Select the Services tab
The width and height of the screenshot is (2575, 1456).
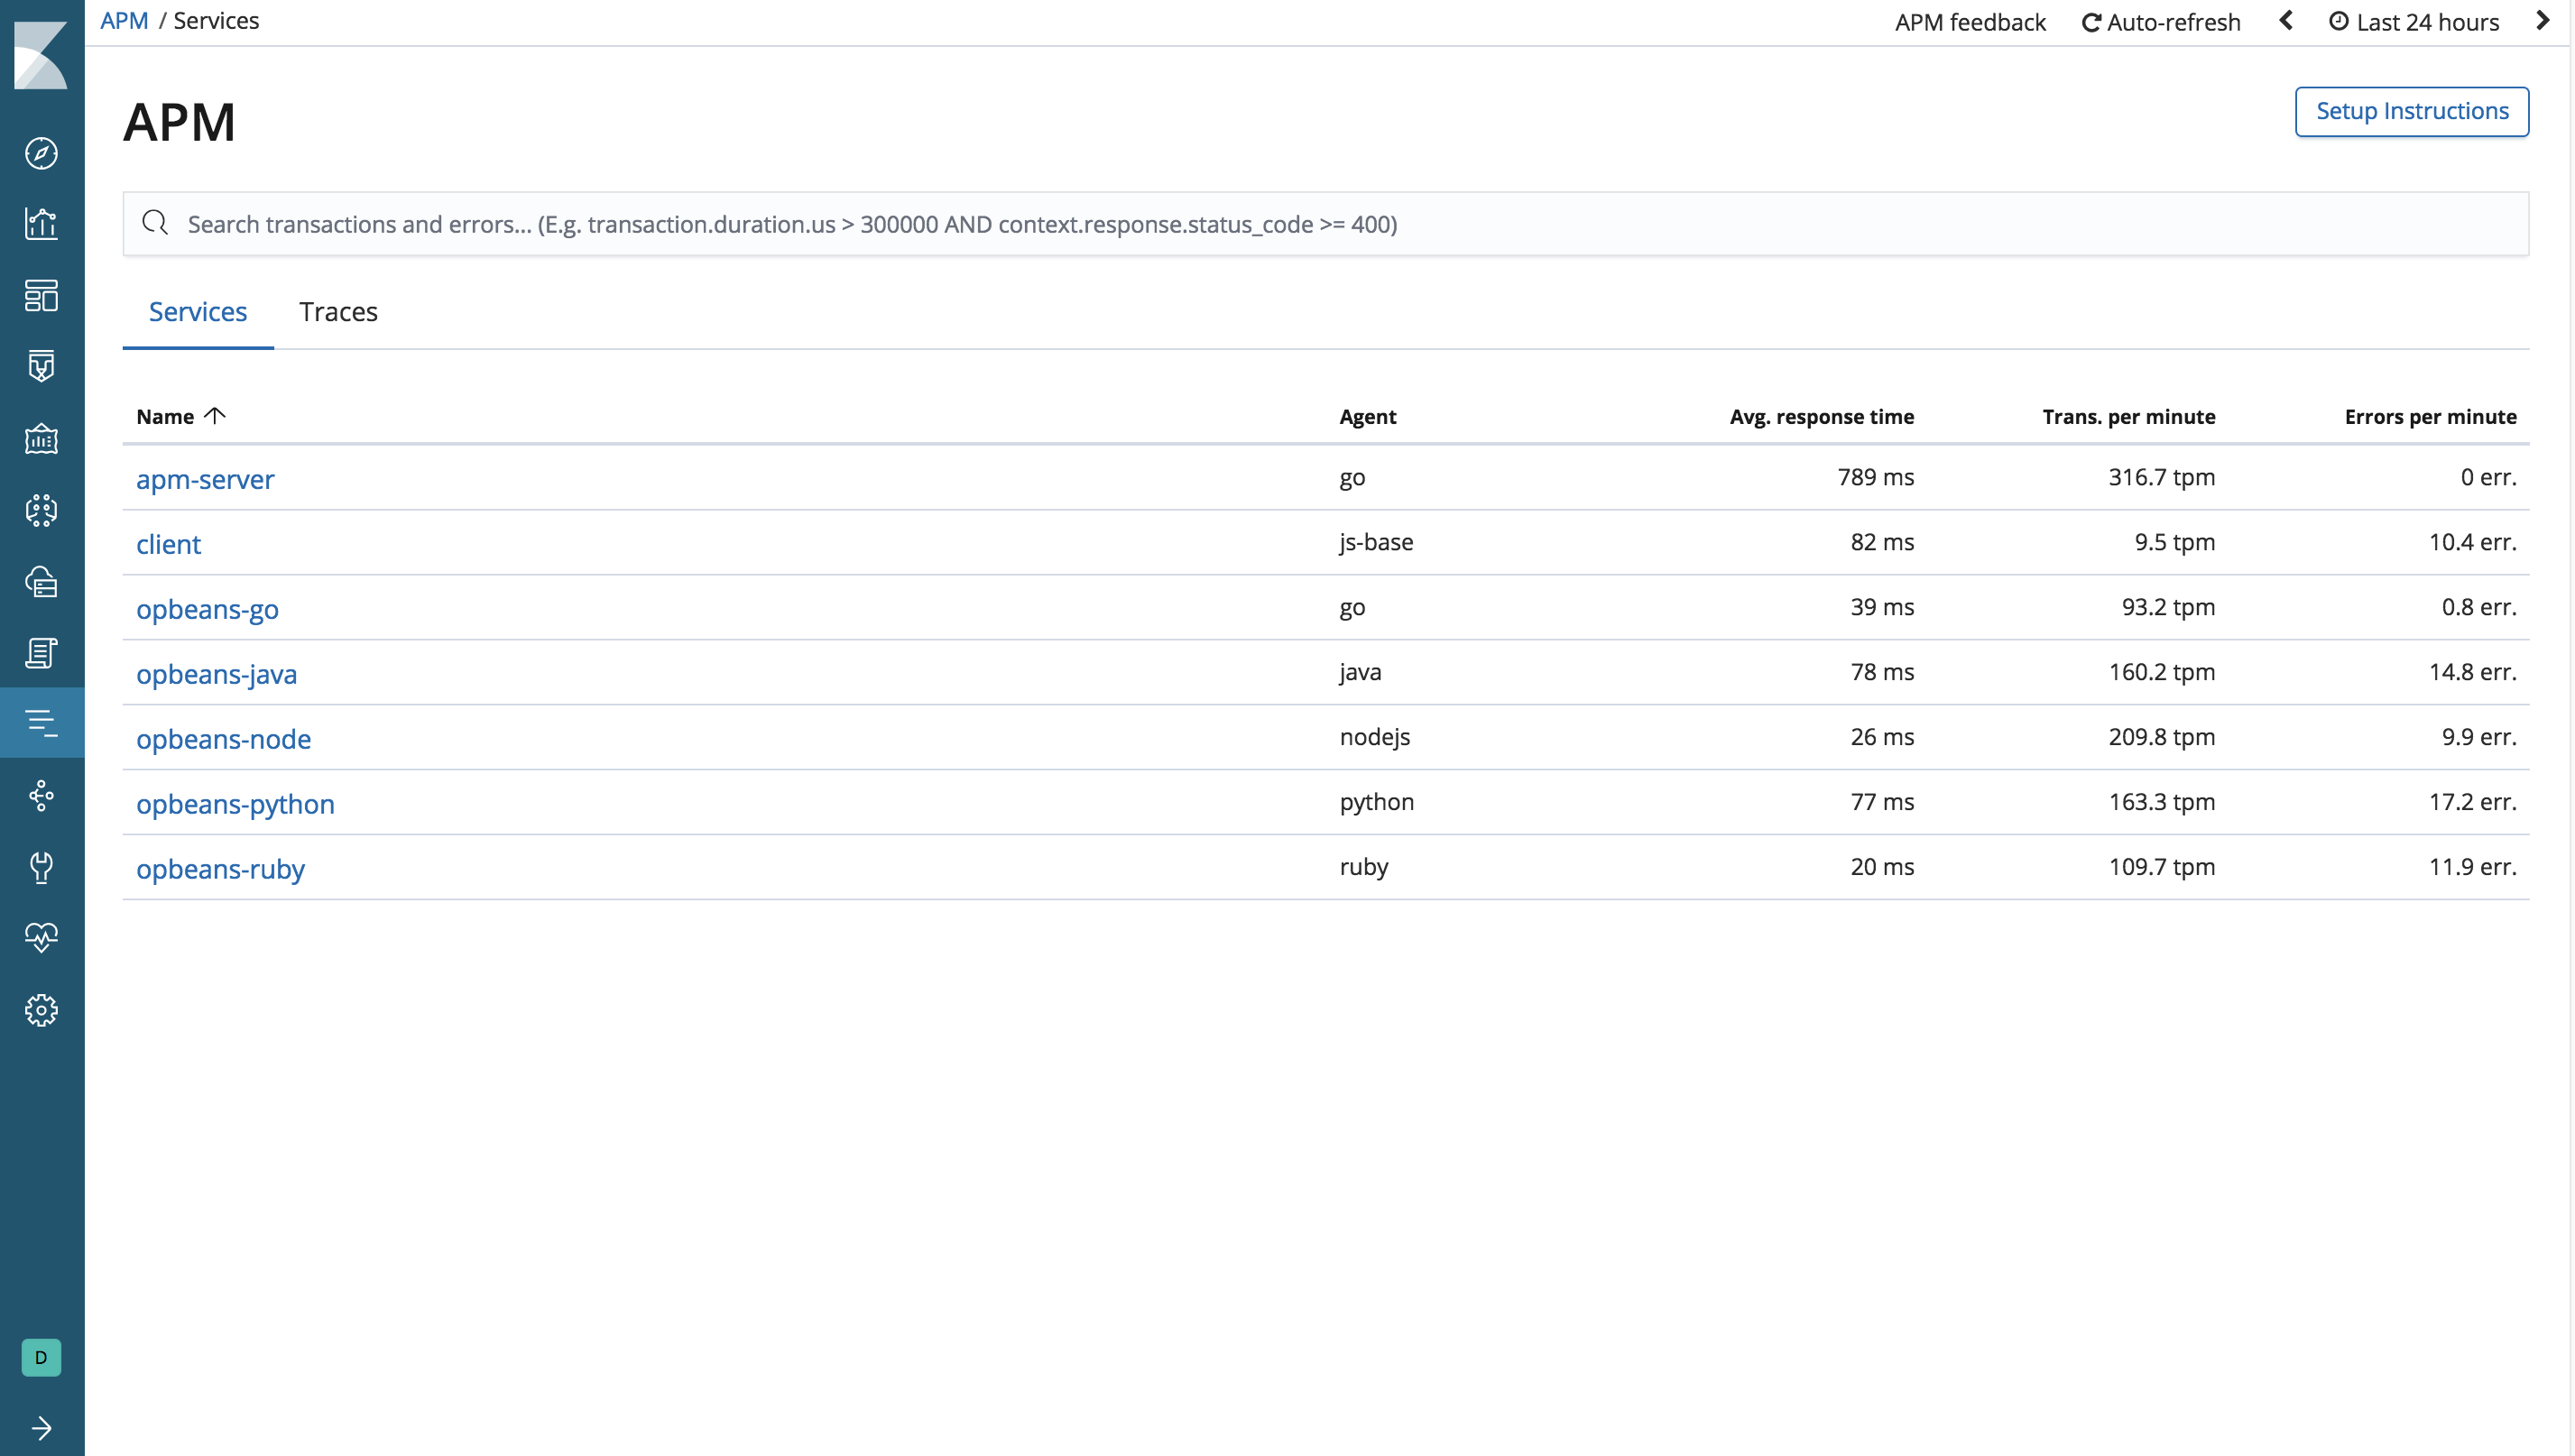[x=197, y=312]
